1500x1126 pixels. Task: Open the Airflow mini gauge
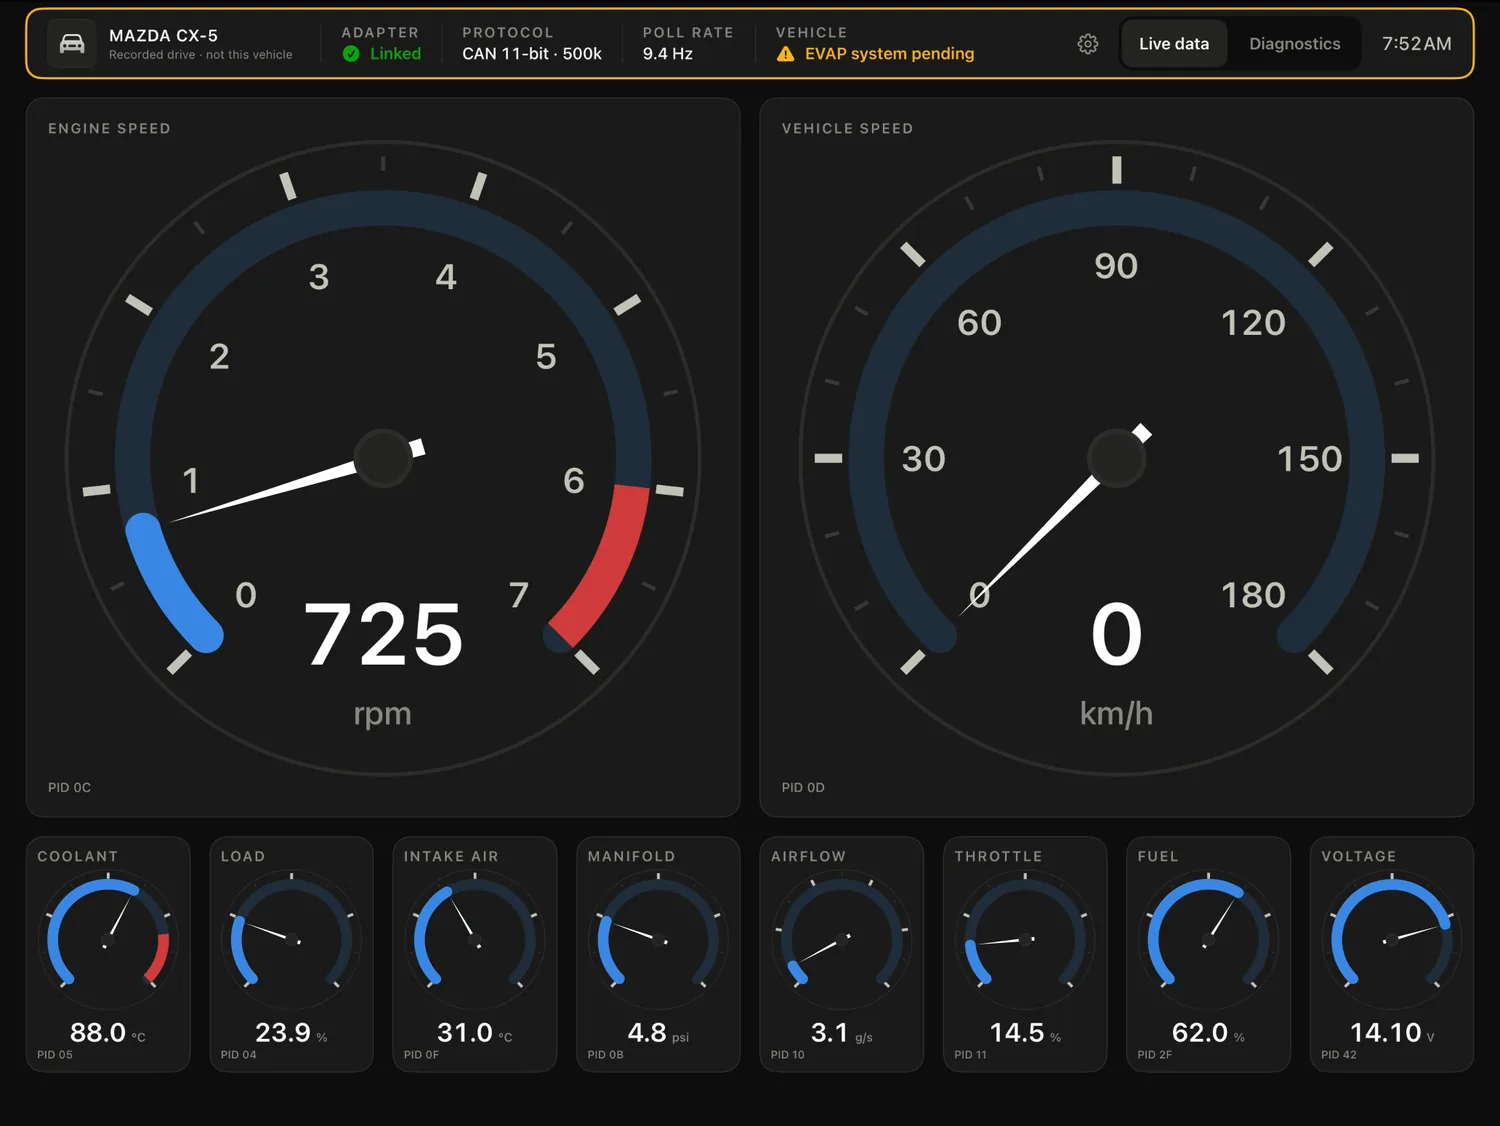pyautogui.click(x=842, y=954)
